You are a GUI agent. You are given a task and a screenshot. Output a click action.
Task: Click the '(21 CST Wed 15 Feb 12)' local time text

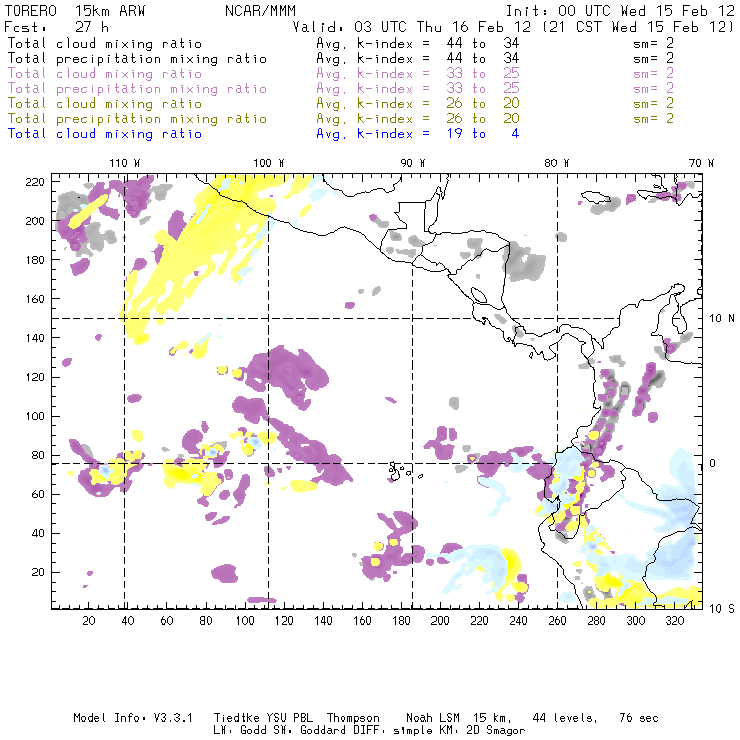click(x=638, y=27)
